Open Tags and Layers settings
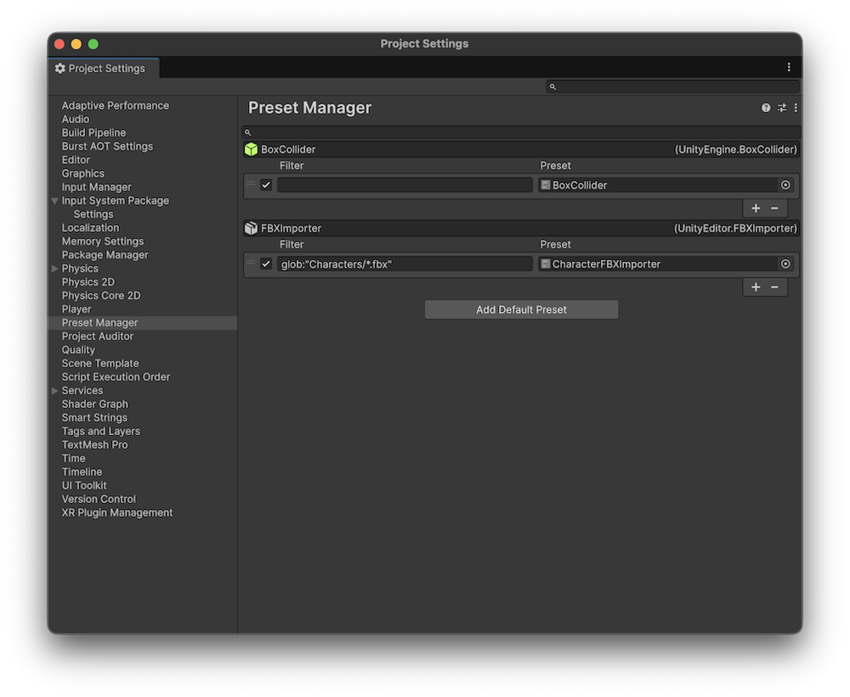Image resolution: width=850 pixels, height=697 pixels. coord(101,431)
